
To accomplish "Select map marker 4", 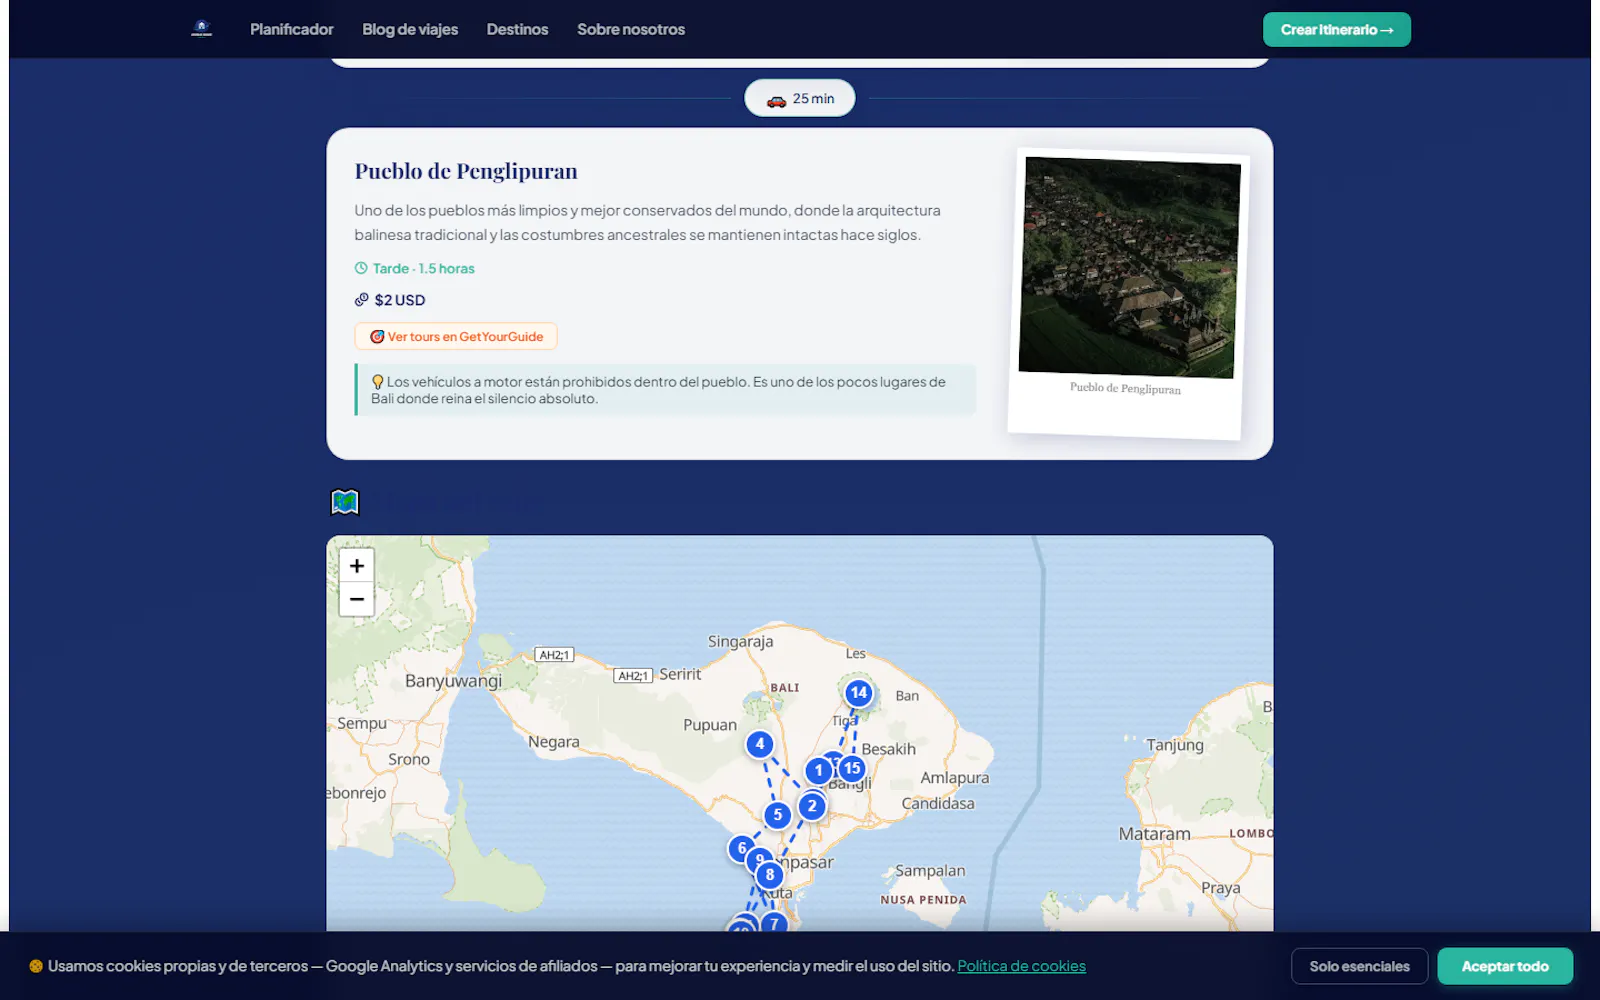I will 760,744.
